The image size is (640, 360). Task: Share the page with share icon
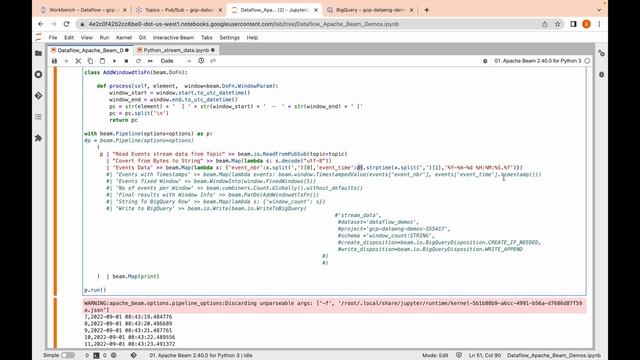tap(544, 24)
